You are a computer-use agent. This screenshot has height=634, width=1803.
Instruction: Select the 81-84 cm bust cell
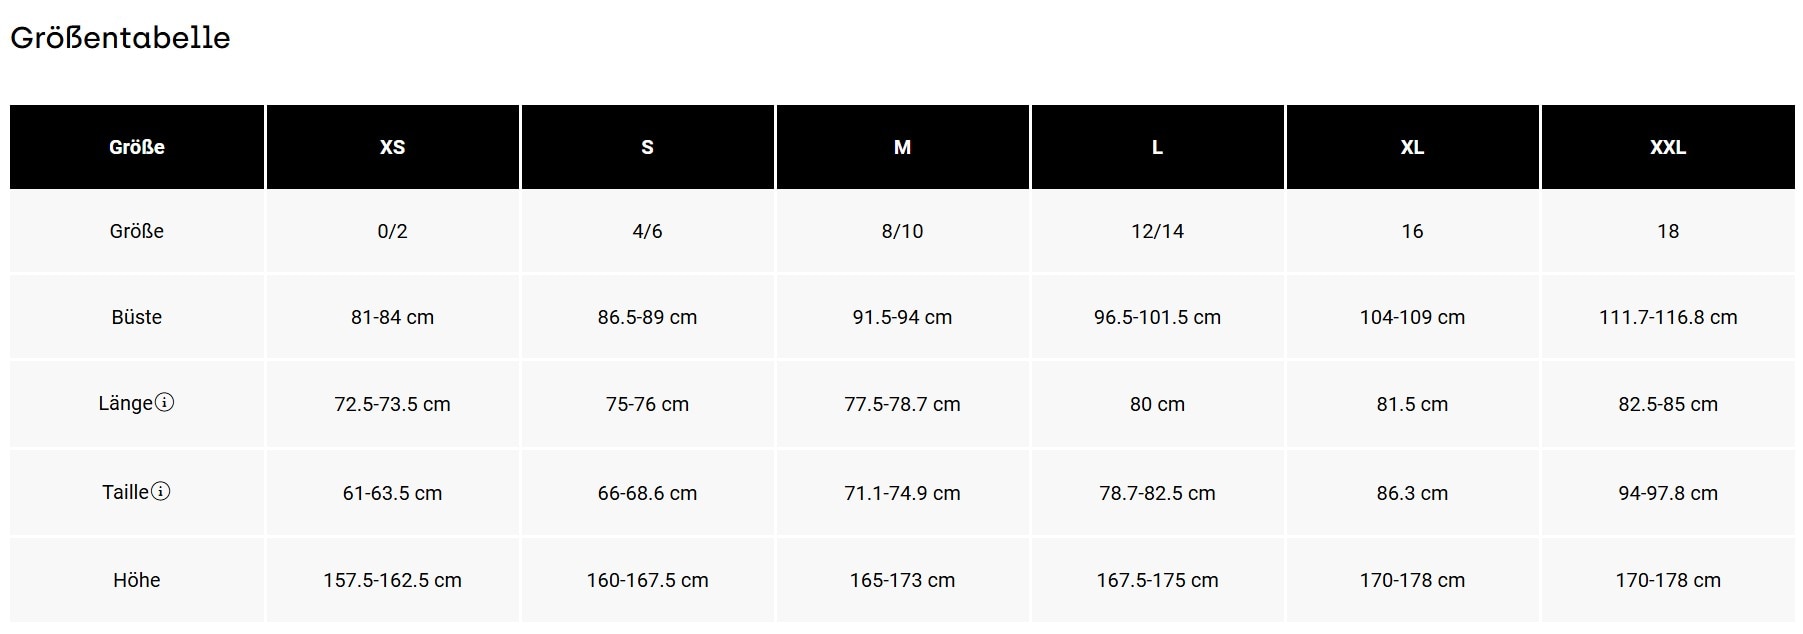[x=392, y=317]
